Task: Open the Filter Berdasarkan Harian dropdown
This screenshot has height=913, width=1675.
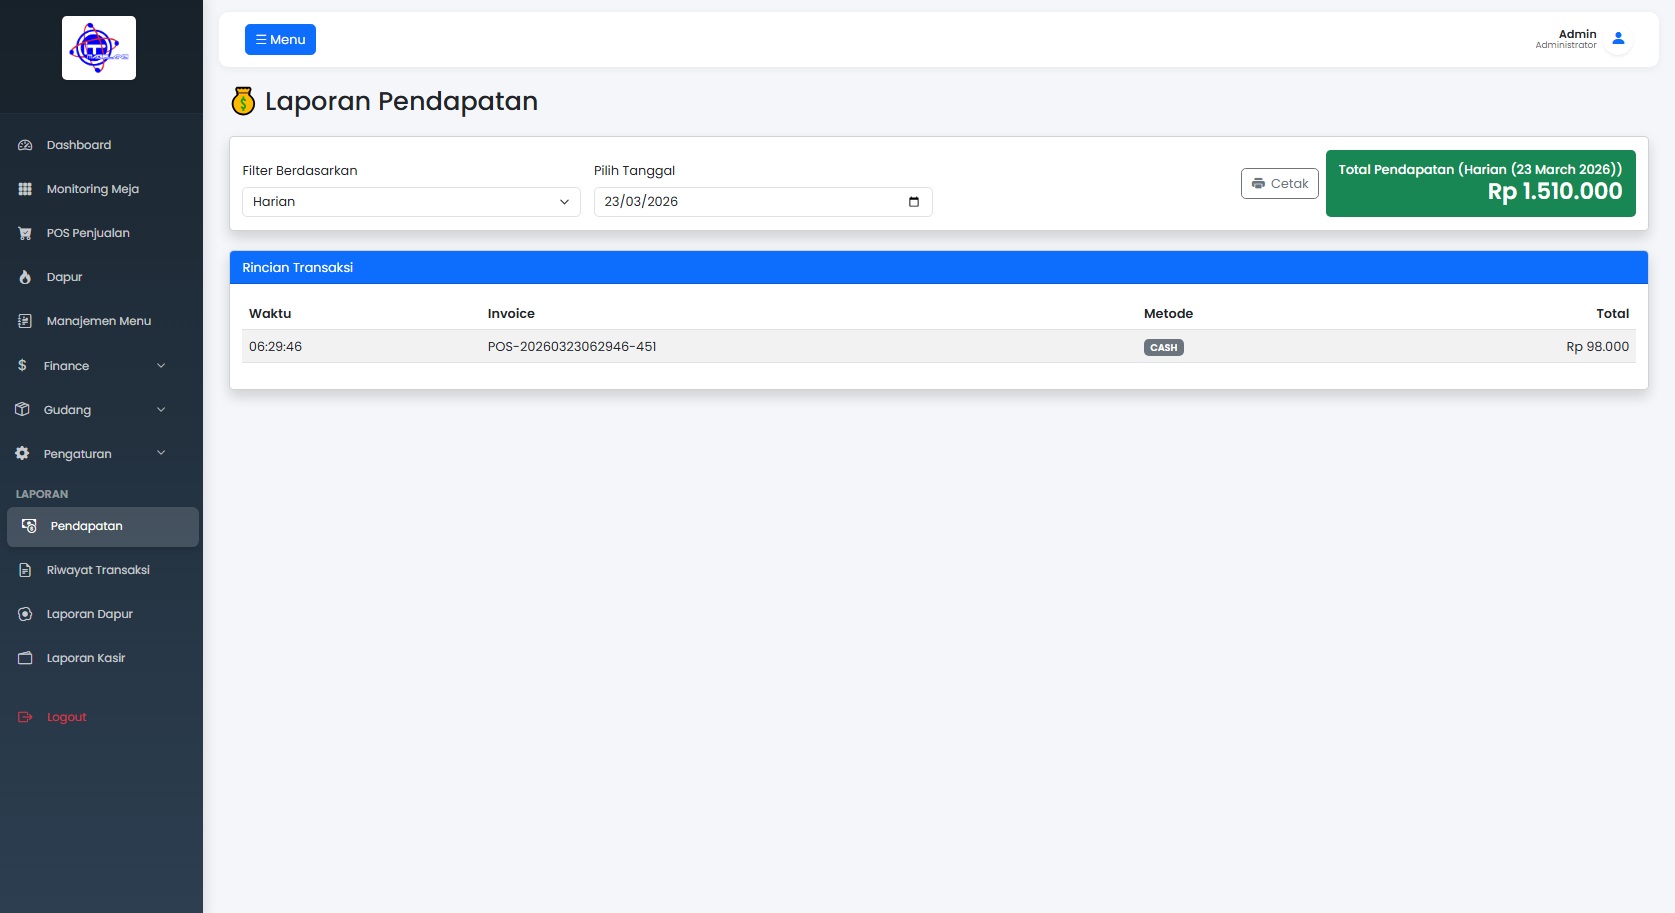Action: 411,202
